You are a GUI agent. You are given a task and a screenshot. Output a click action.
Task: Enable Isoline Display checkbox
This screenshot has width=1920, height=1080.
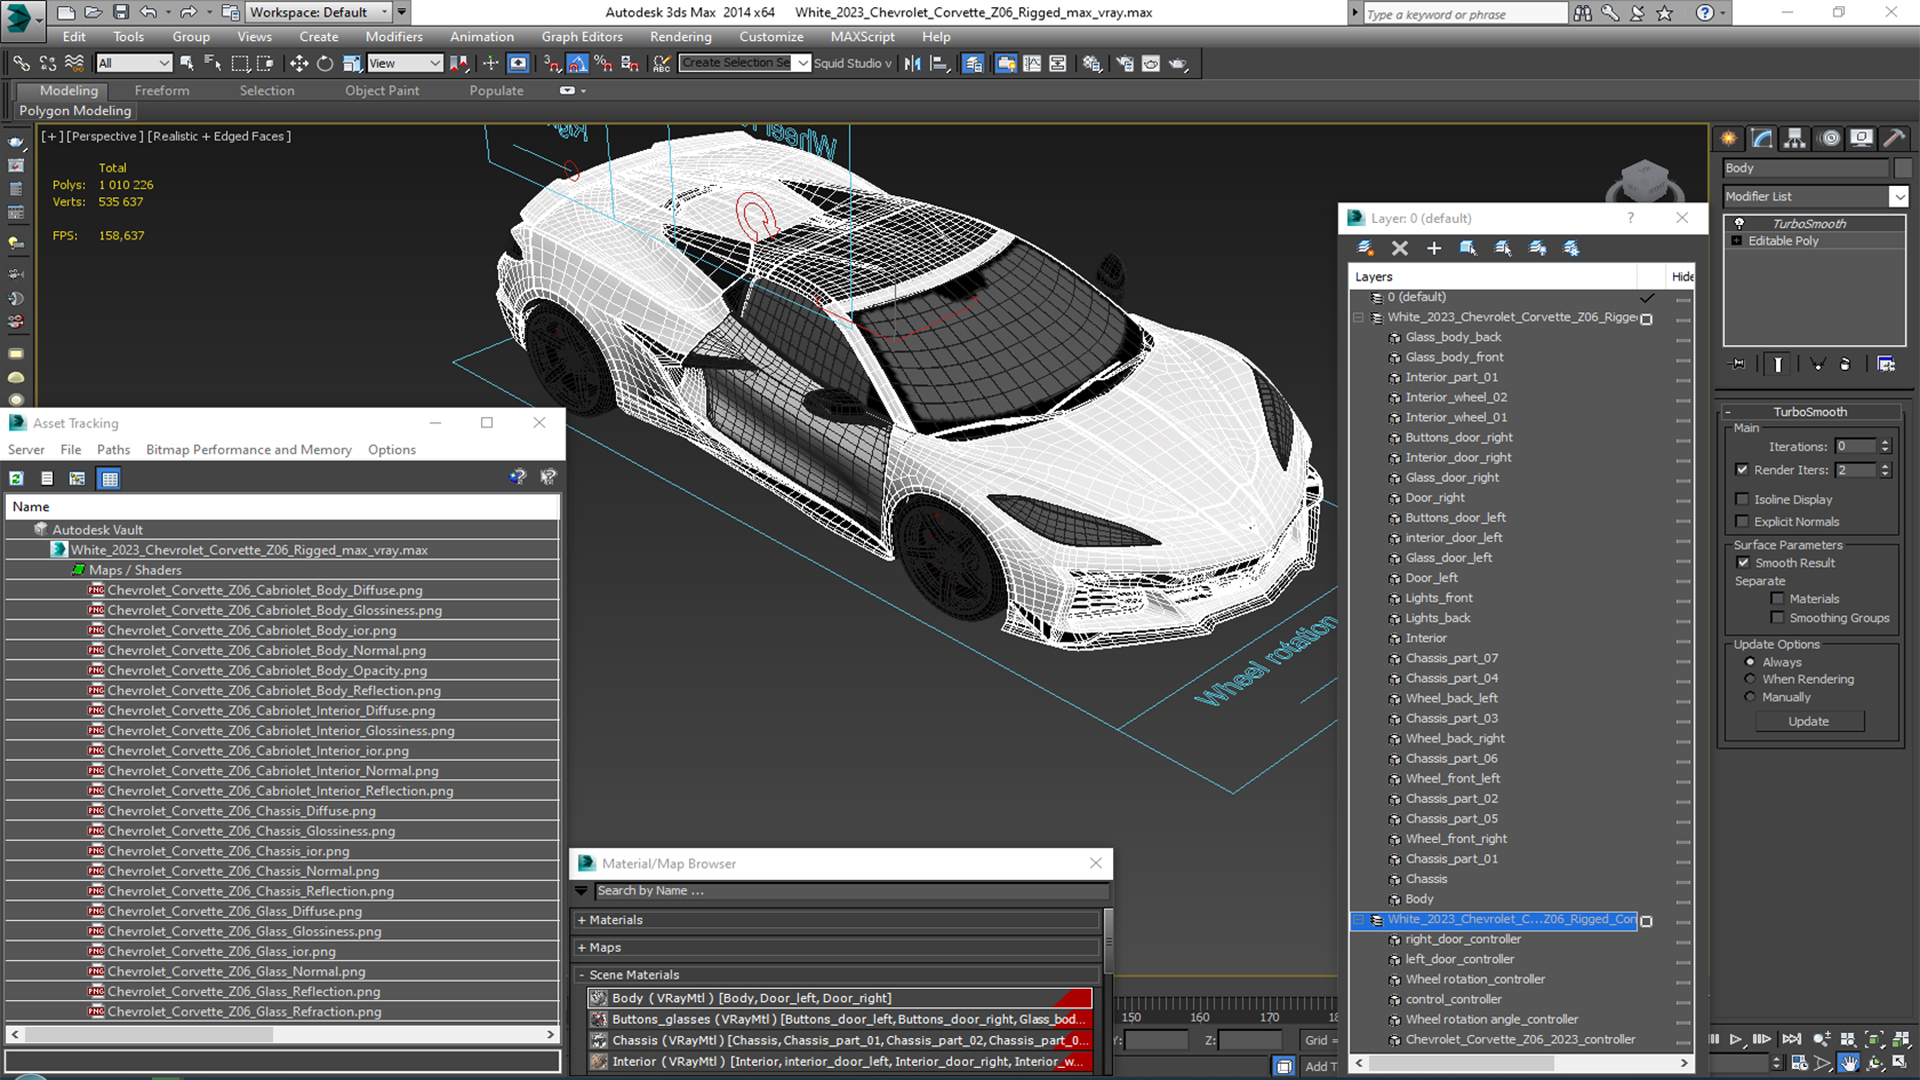coord(1742,499)
